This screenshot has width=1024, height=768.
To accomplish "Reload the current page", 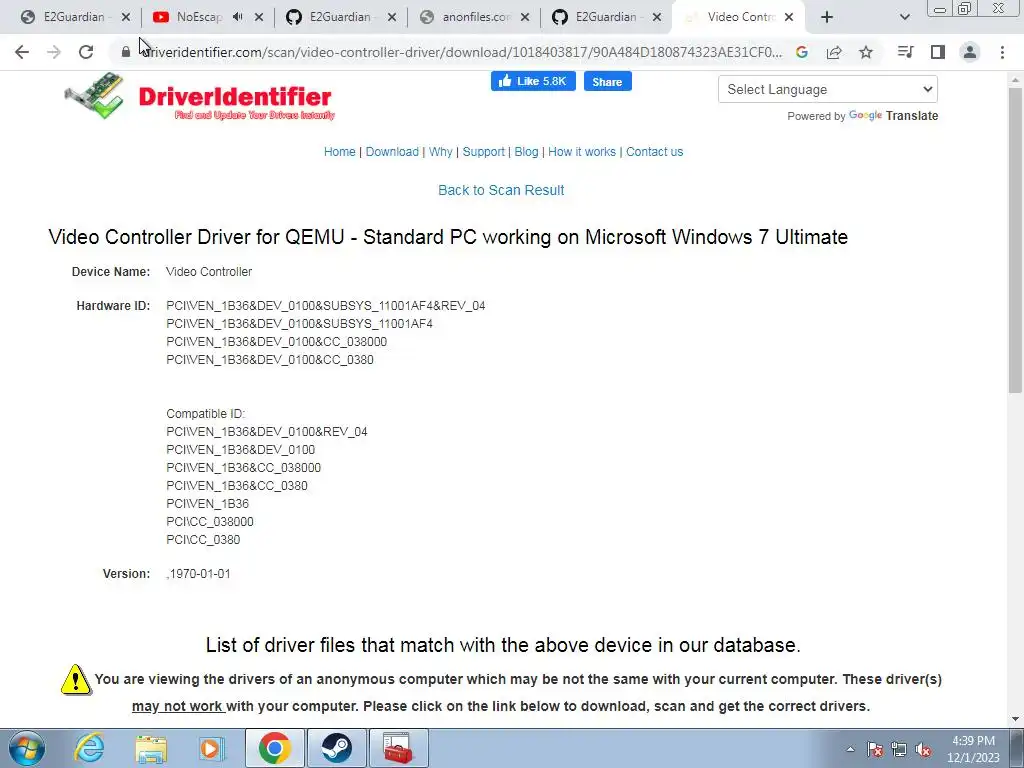I will coord(86,52).
